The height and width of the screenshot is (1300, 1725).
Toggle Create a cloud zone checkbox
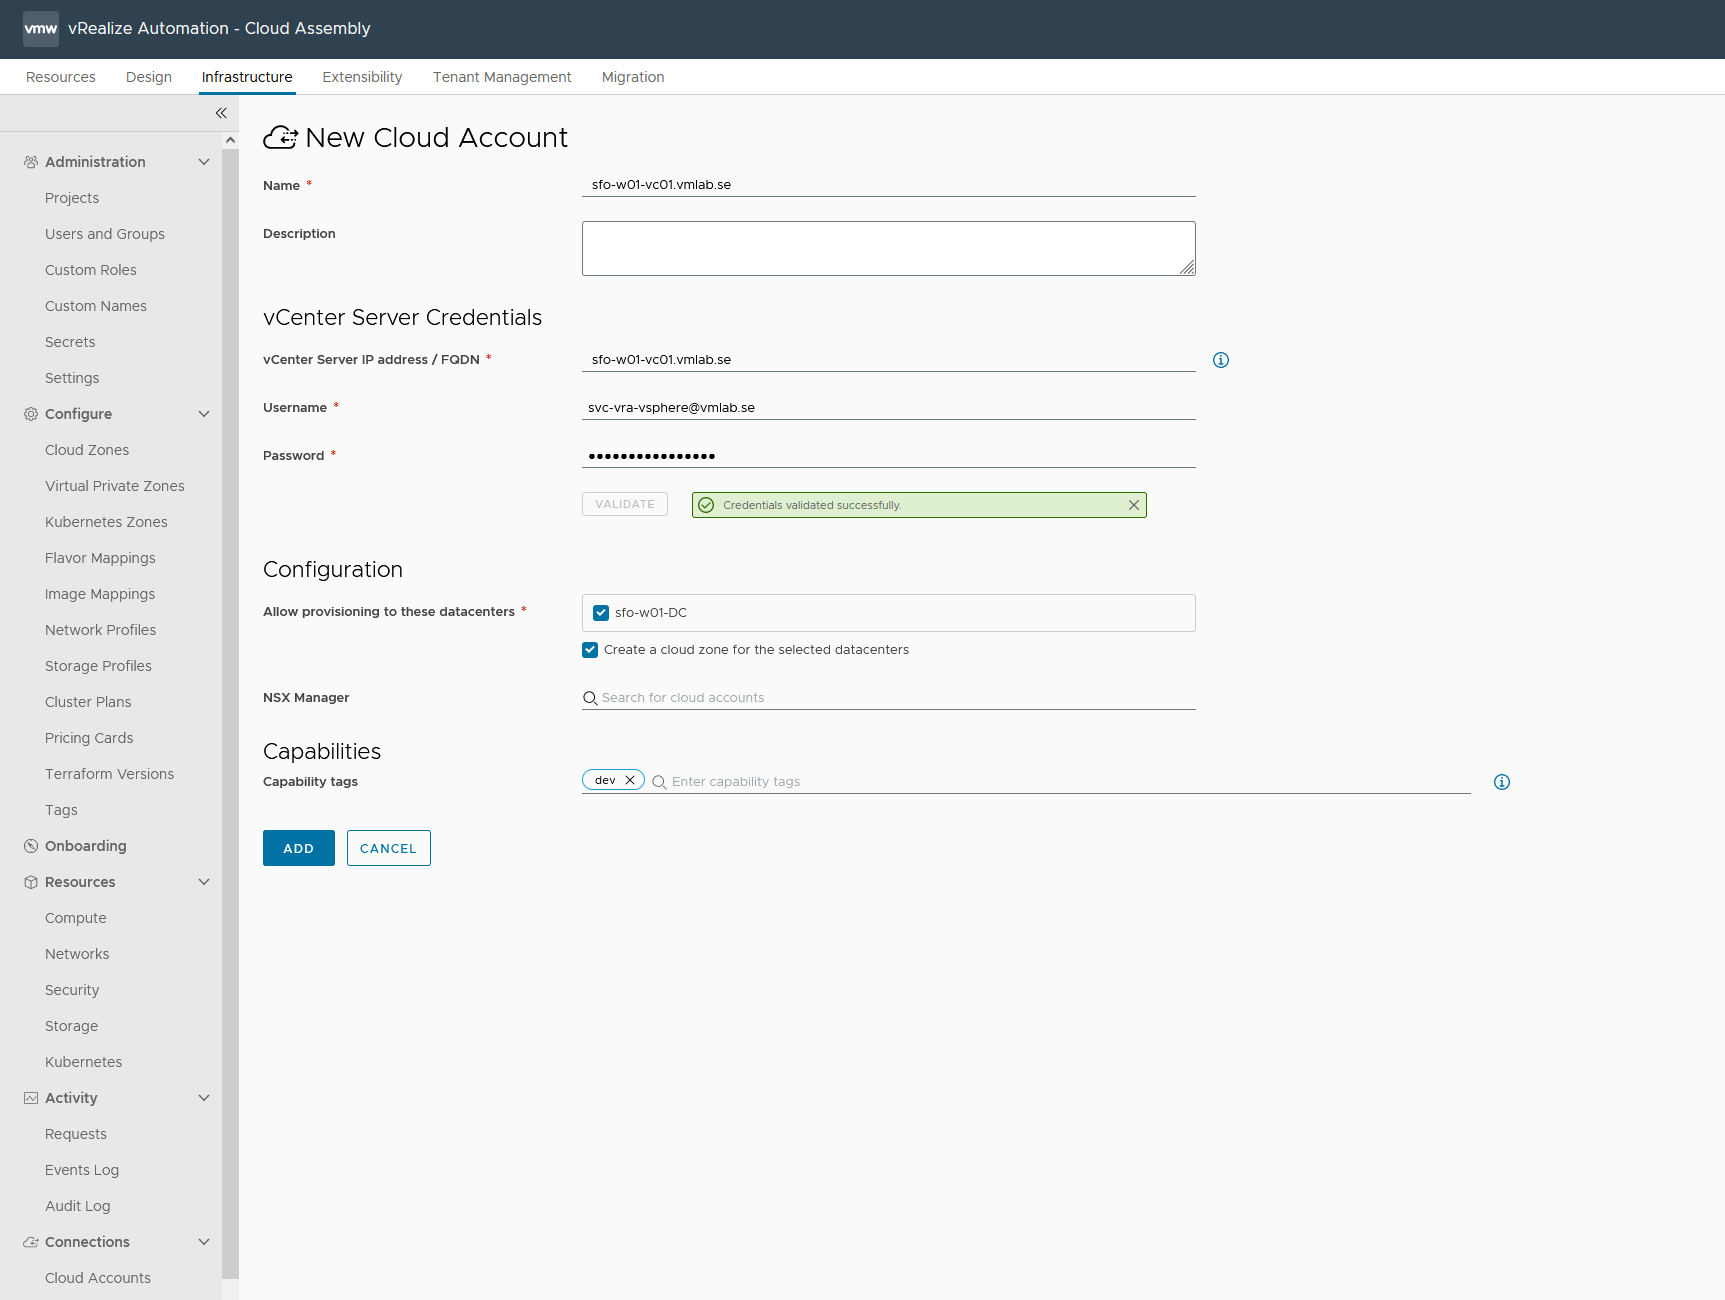[x=590, y=650]
